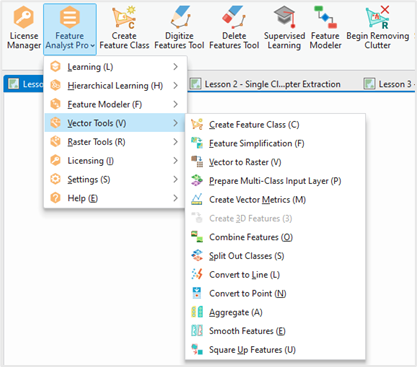Click the Aggregate icon
This screenshot has width=417, height=367.
coord(197,312)
